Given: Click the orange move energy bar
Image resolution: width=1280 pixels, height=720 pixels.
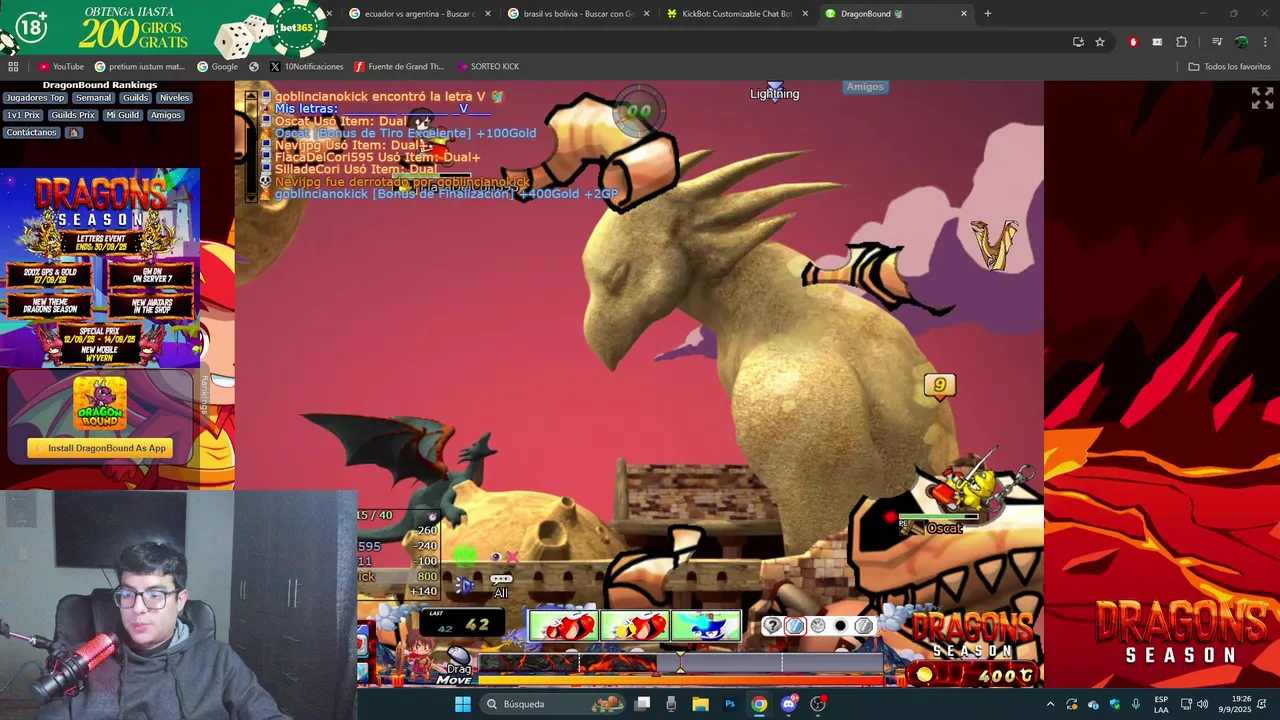Looking at the screenshot, I should pos(682,680).
